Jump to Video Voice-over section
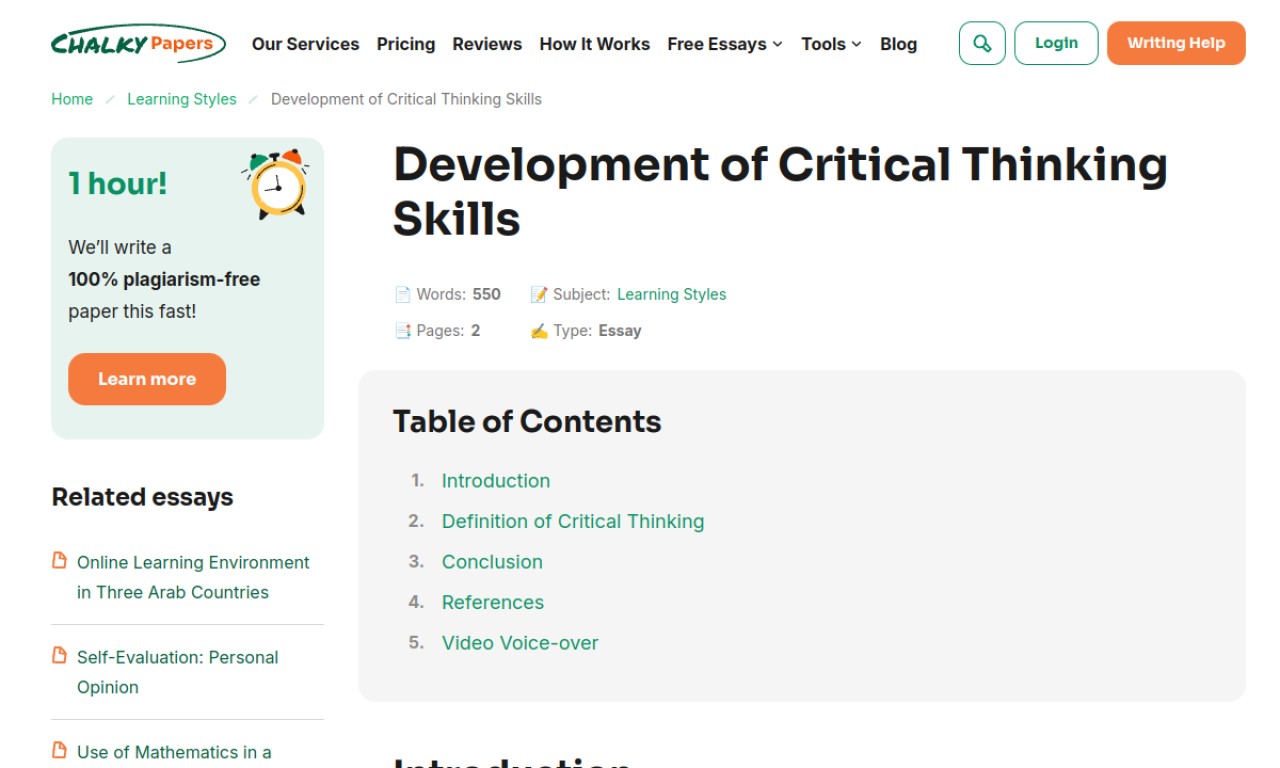Viewport: 1280px width, 768px height. (520, 643)
